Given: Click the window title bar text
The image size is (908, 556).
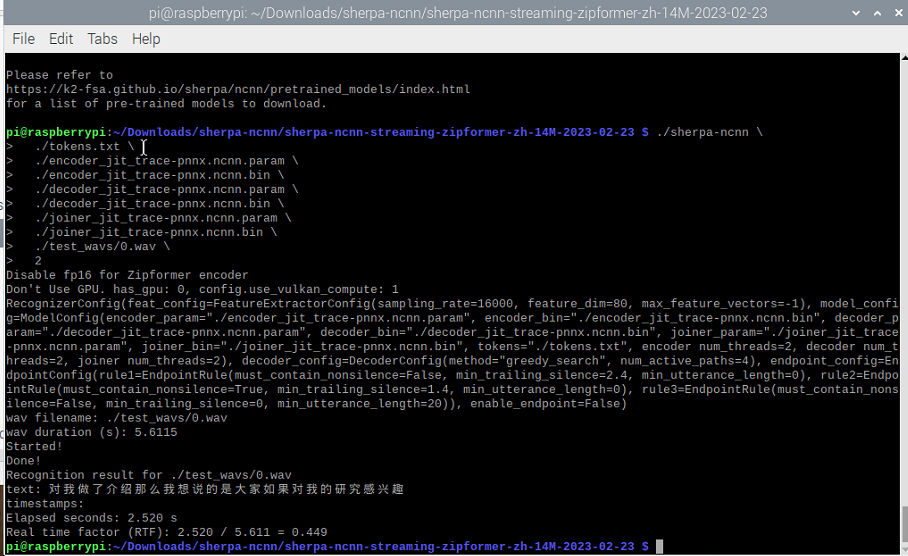Looking at the screenshot, I should point(457,13).
